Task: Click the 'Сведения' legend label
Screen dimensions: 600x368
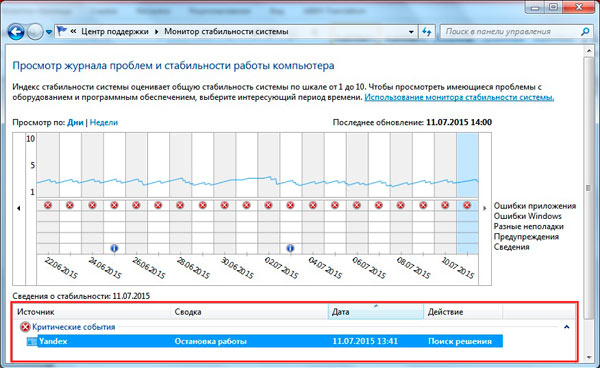Action: point(511,247)
